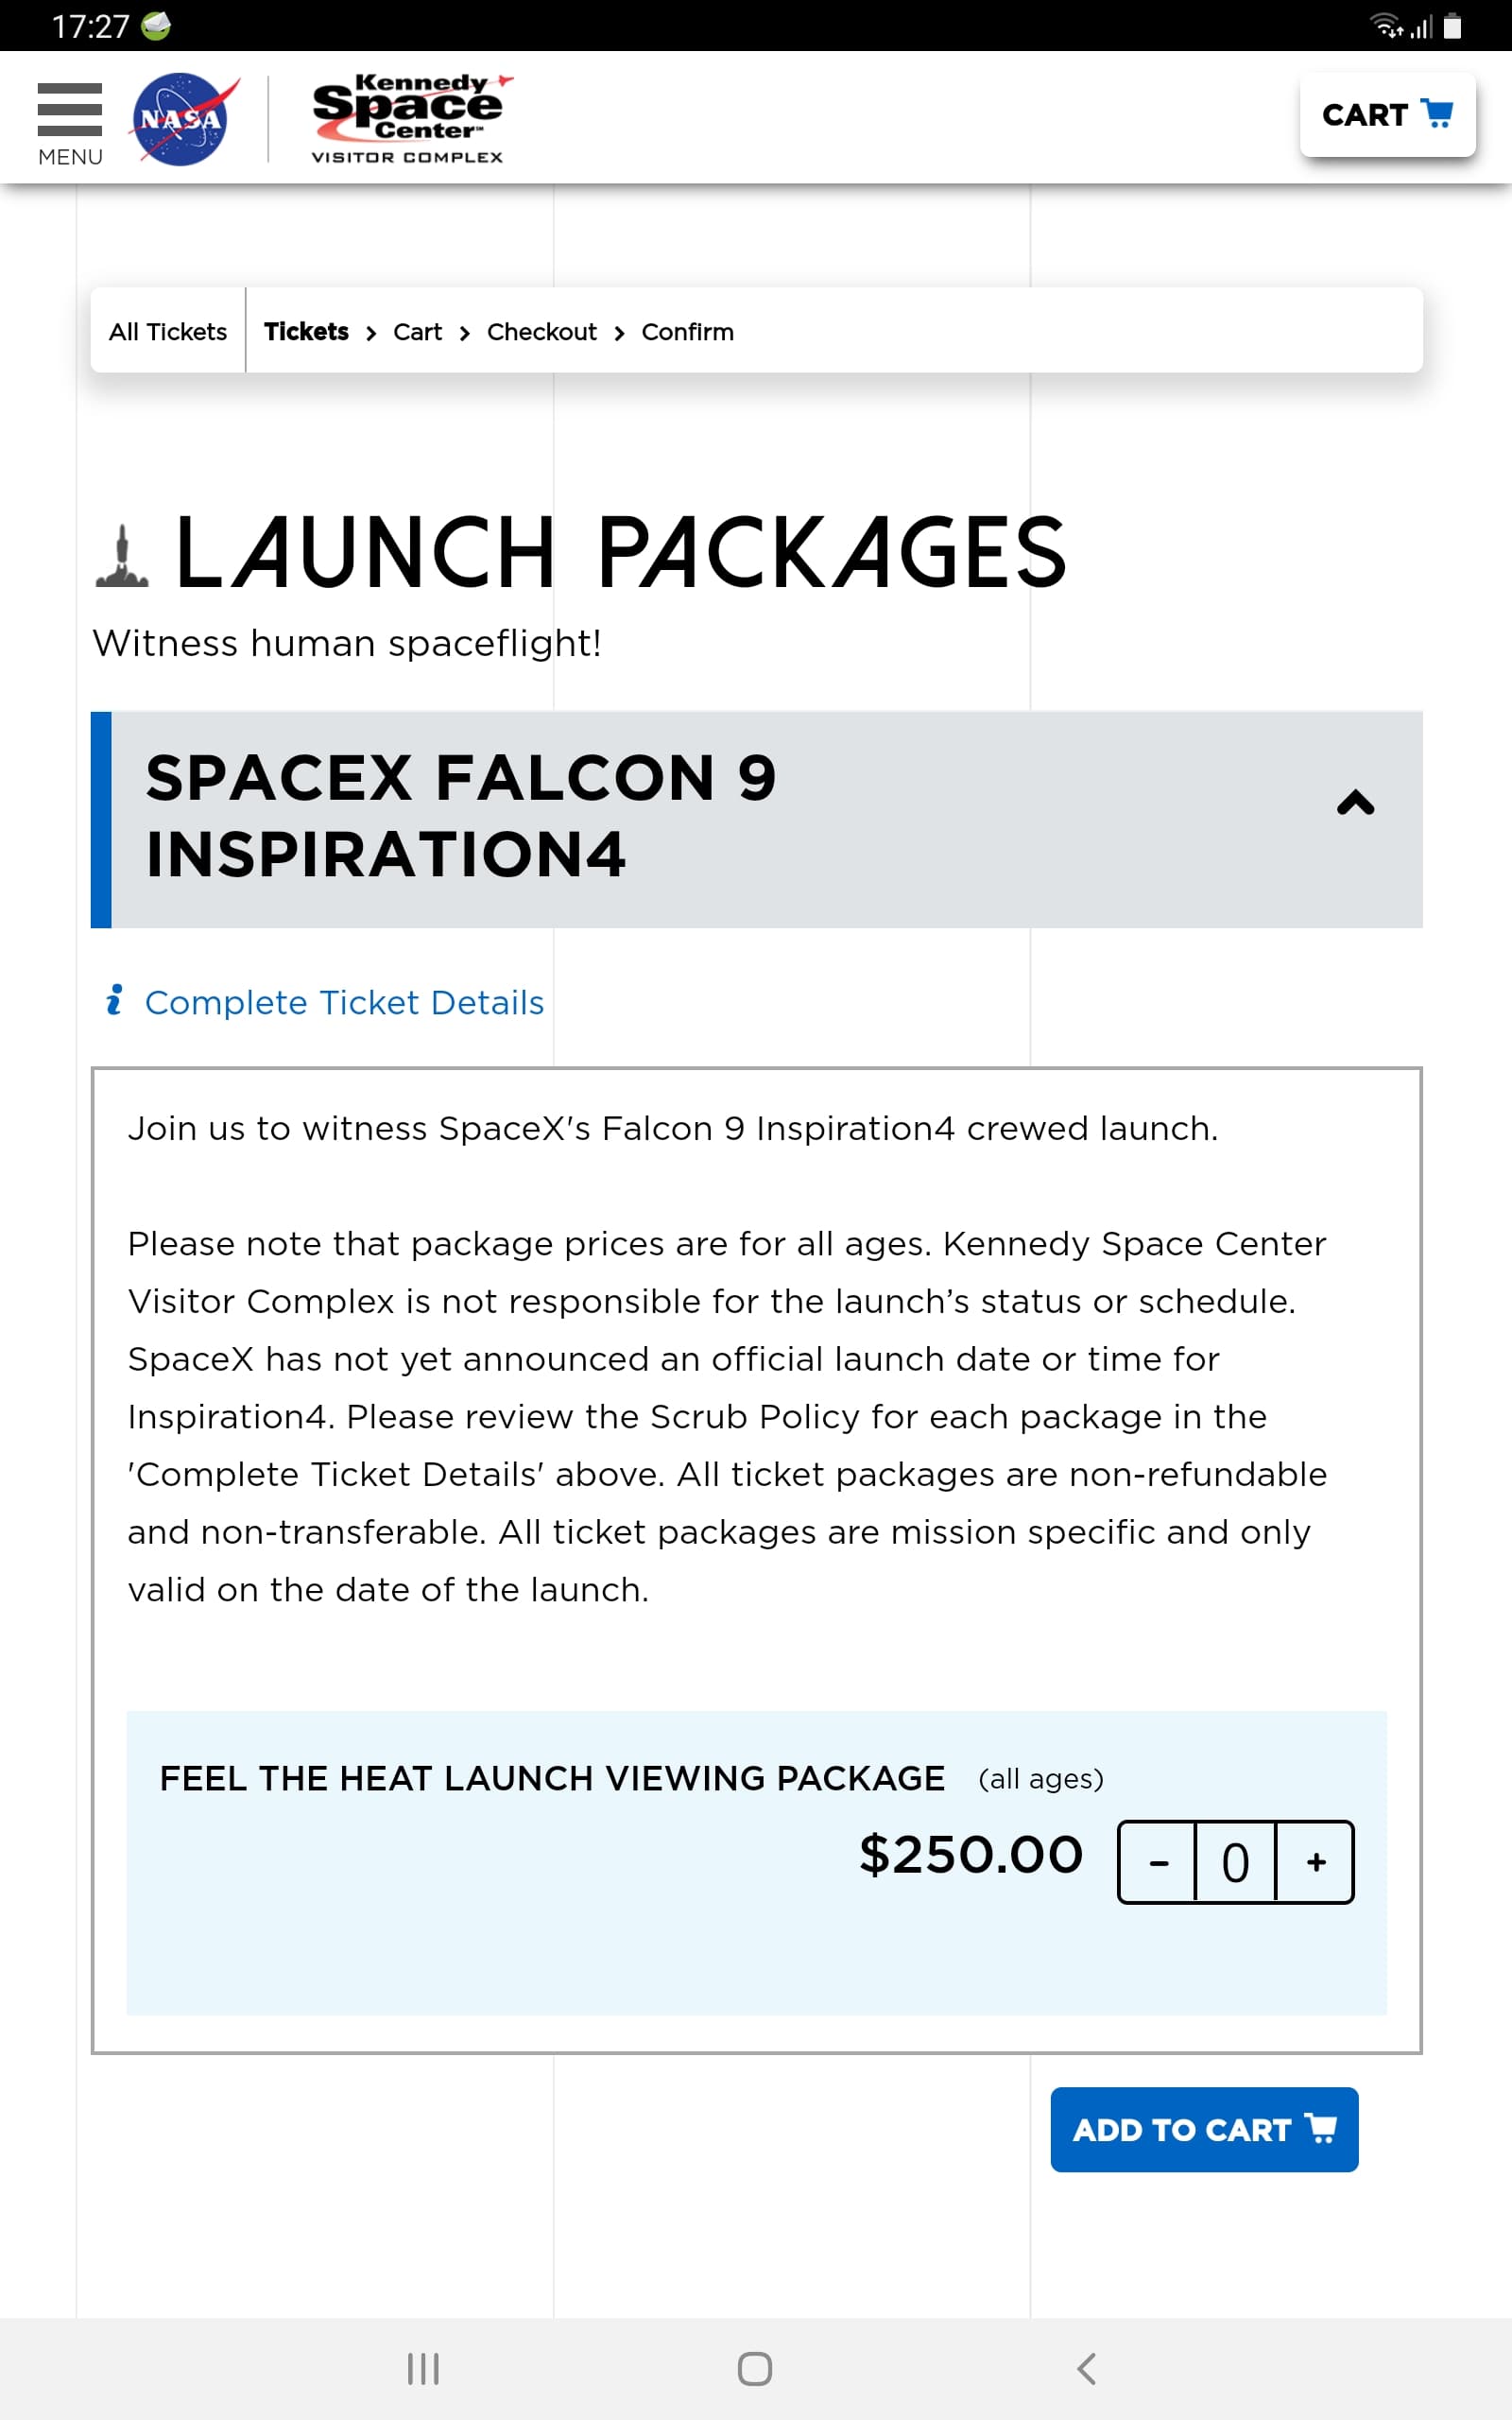Select Confirm breadcrumb step
The image size is (1512, 2420).
(687, 332)
